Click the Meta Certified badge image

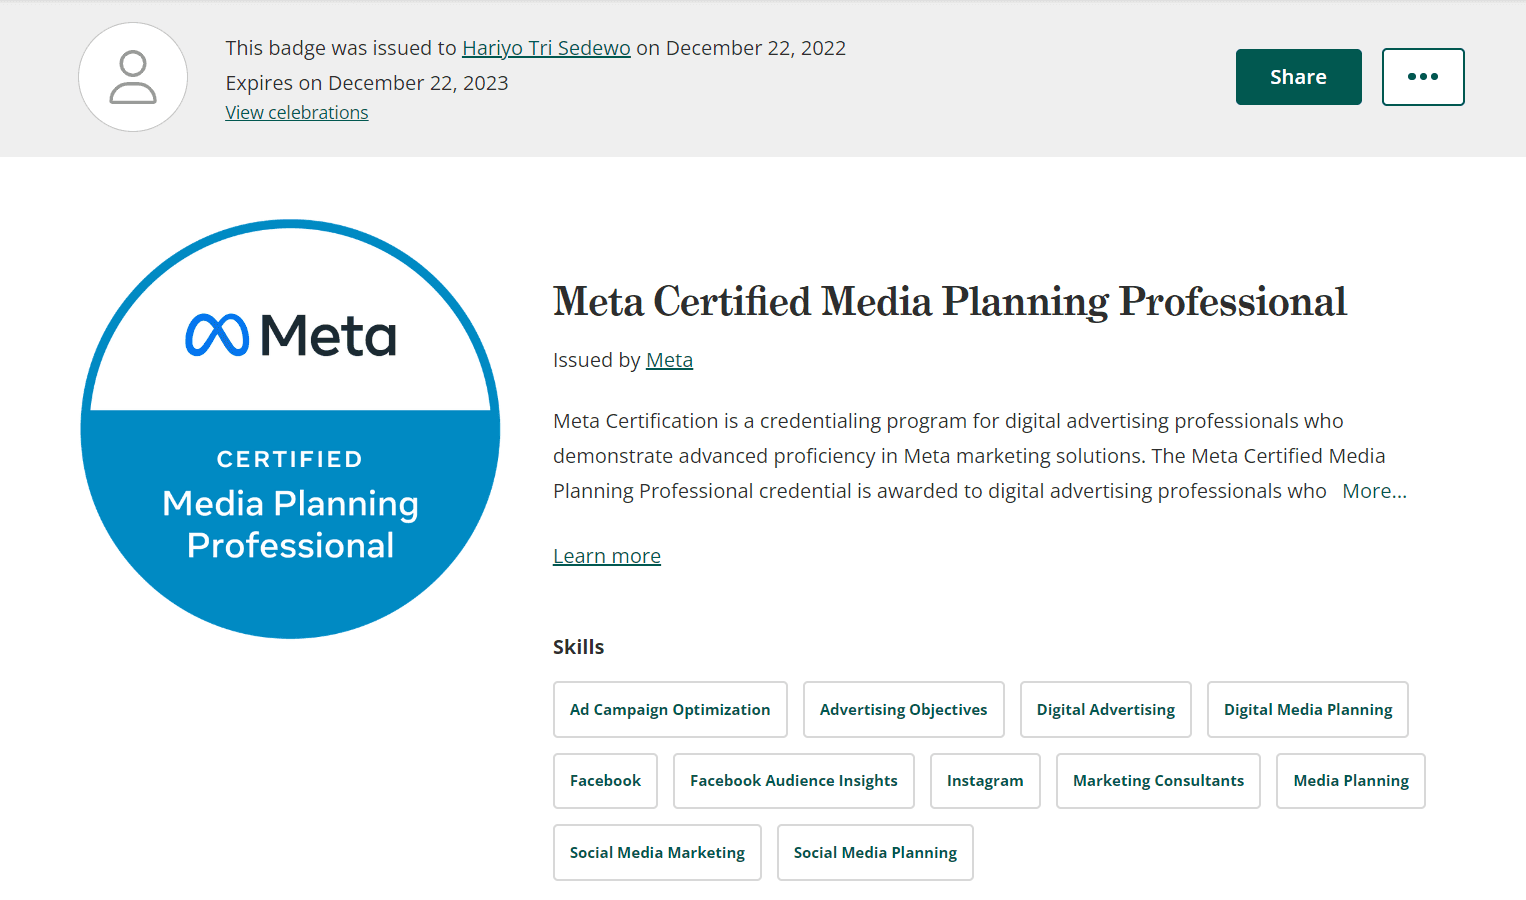tap(291, 429)
